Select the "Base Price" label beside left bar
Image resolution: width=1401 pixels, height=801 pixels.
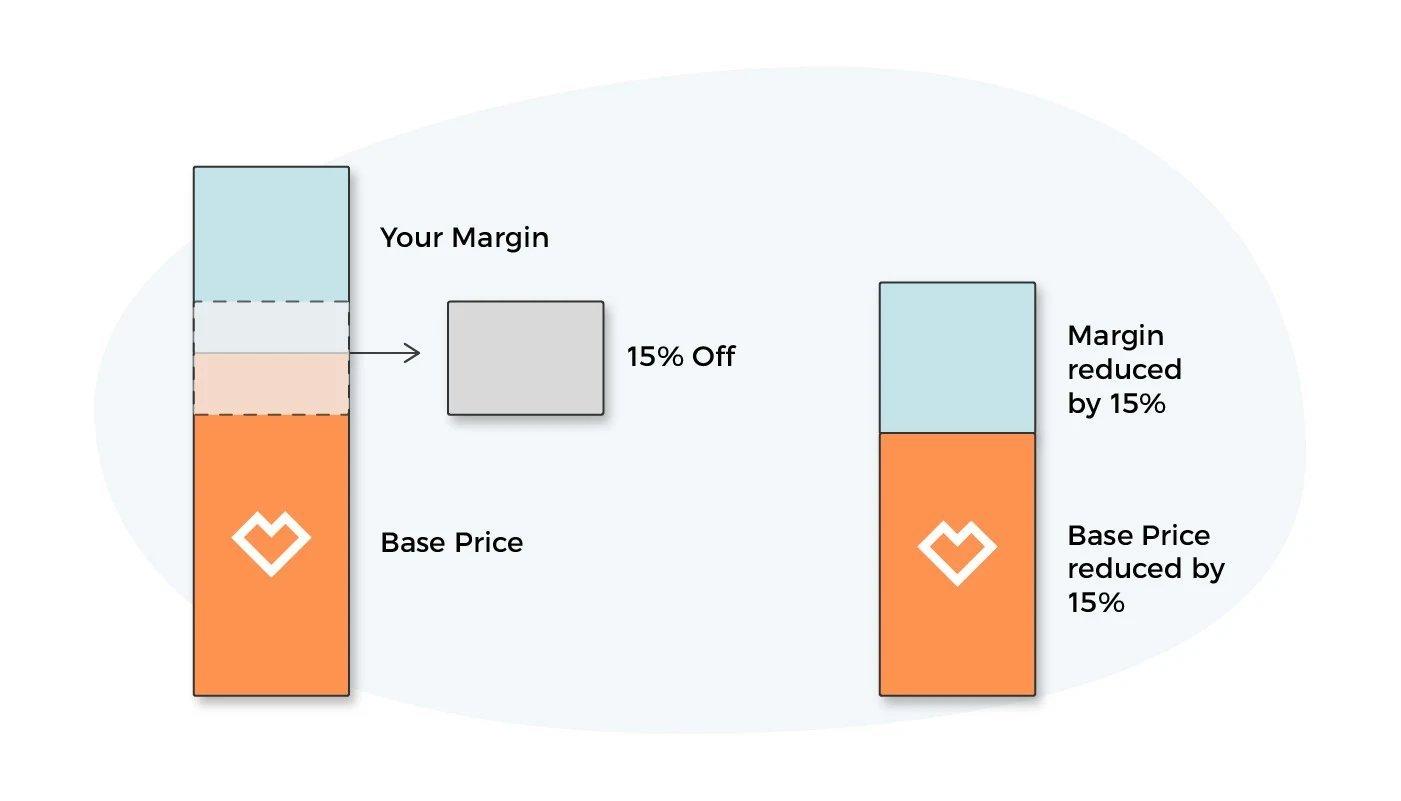pyautogui.click(x=452, y=543)
